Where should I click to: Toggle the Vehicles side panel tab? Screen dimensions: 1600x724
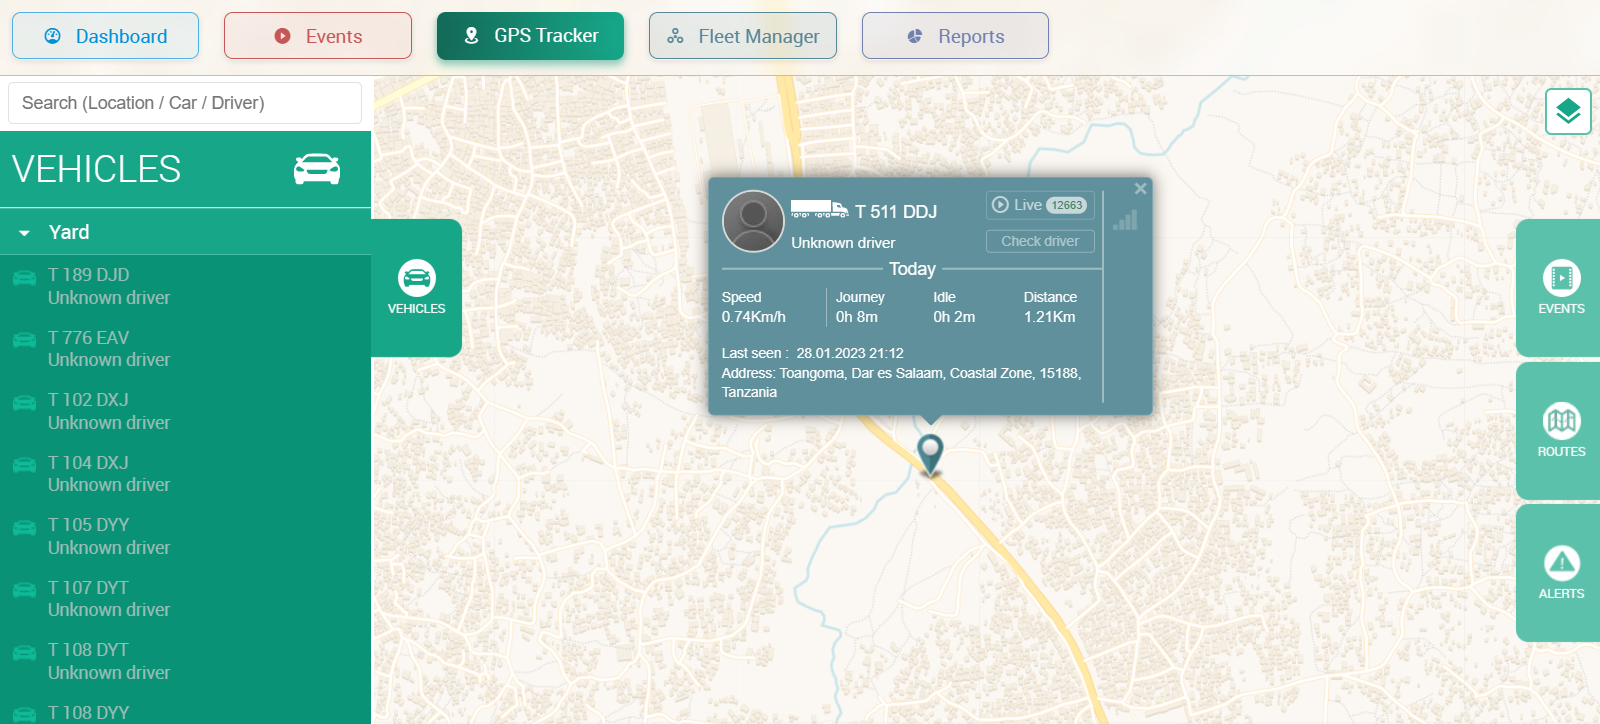click(416, 288)
